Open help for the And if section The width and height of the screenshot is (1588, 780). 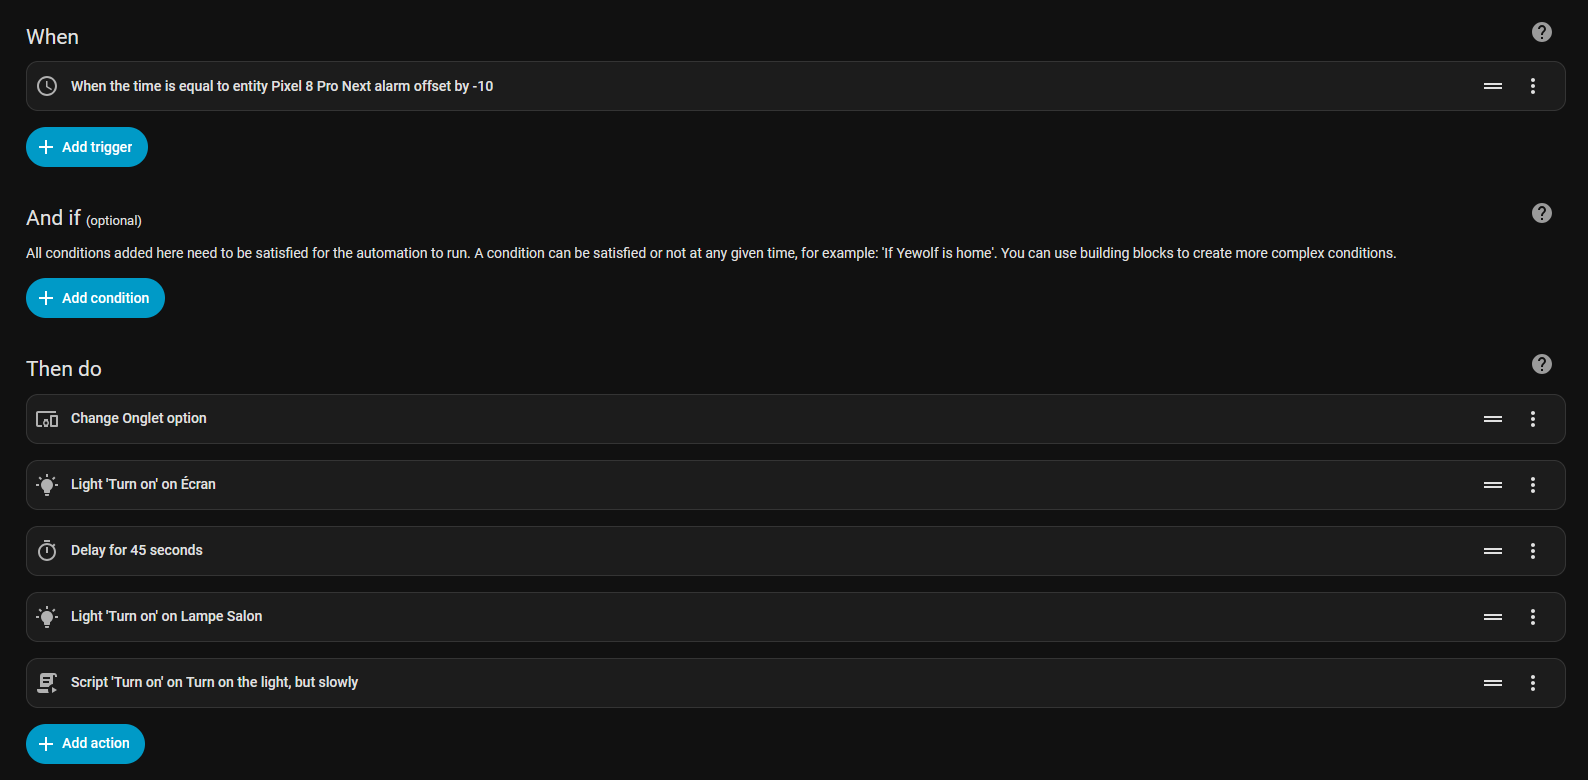pos(1541,213)
